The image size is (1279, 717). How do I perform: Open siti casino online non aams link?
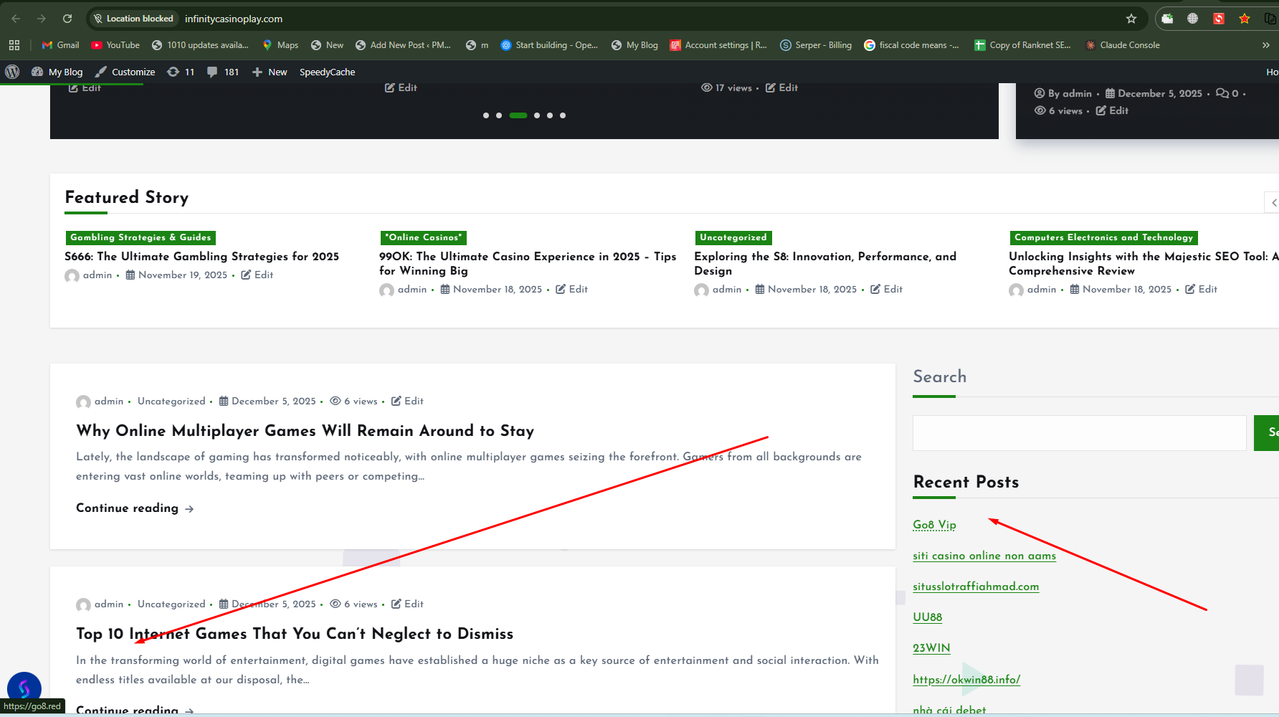click(984, 556)
